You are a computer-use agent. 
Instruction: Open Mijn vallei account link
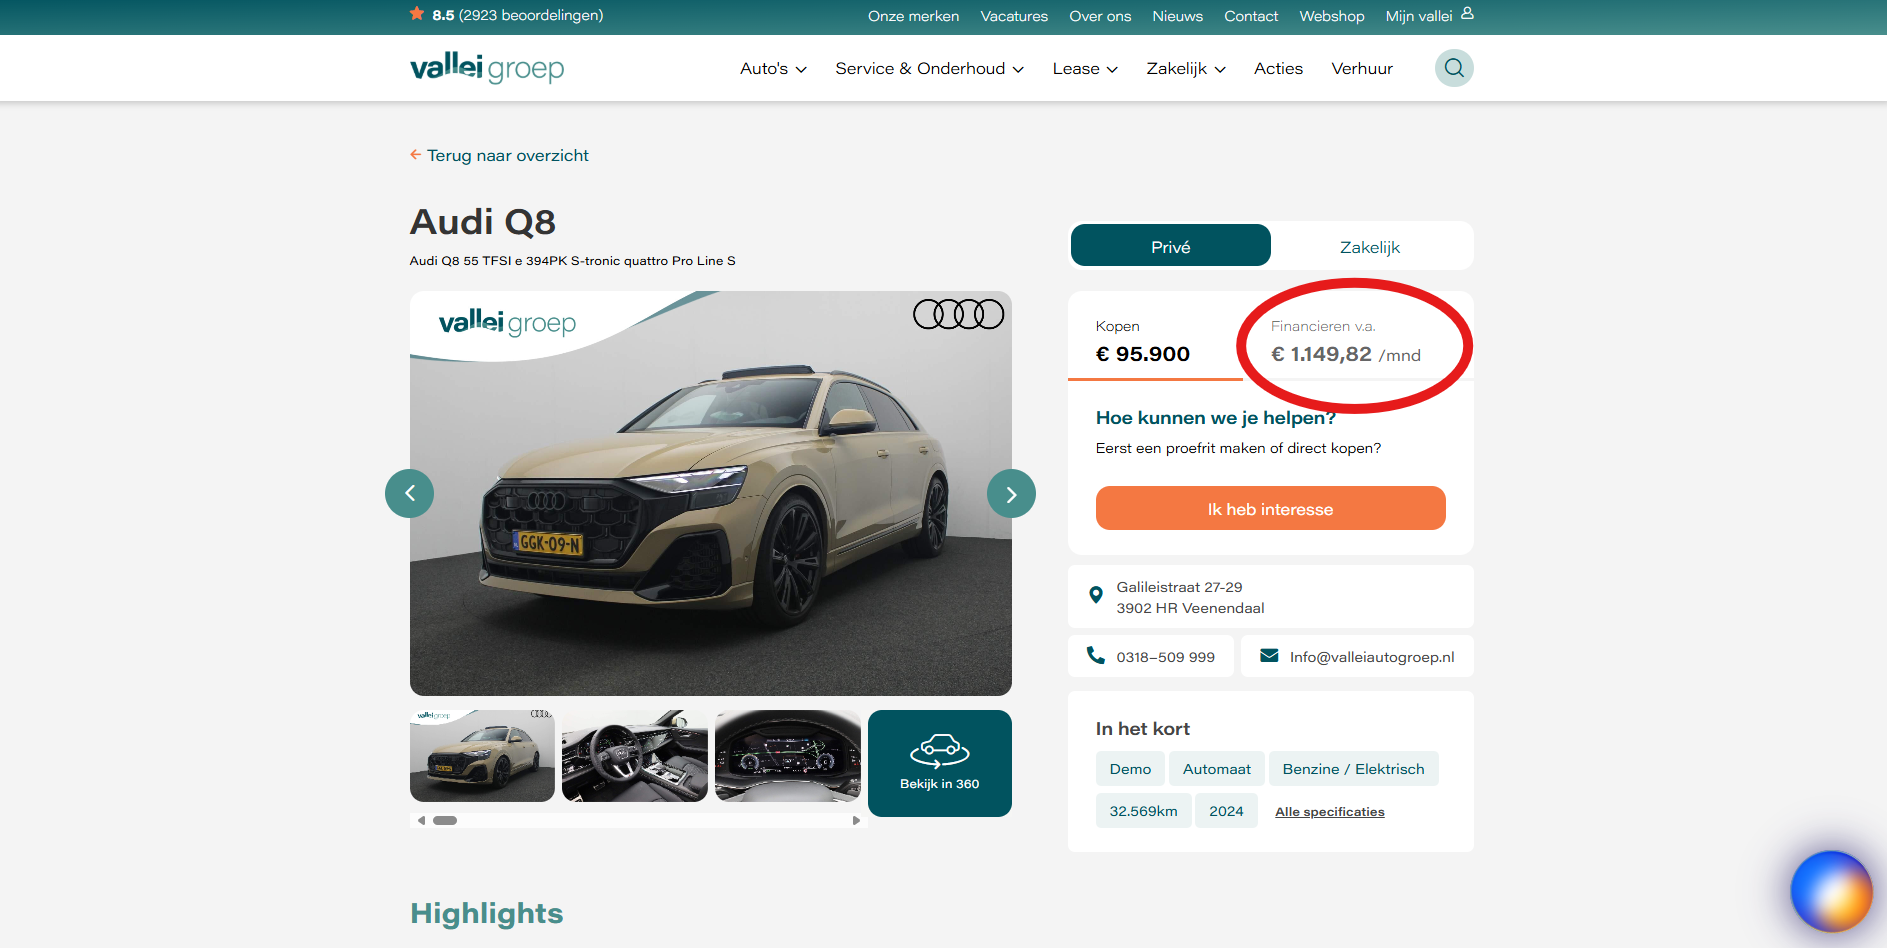1419,16
